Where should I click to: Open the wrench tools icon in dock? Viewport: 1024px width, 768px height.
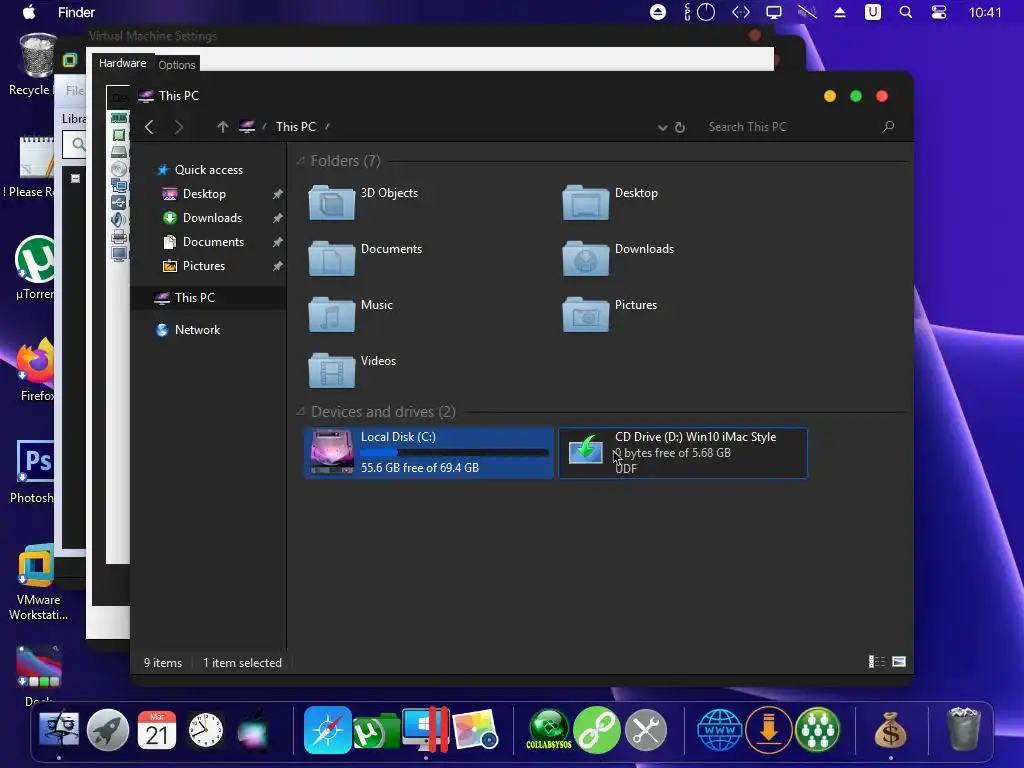646,729
